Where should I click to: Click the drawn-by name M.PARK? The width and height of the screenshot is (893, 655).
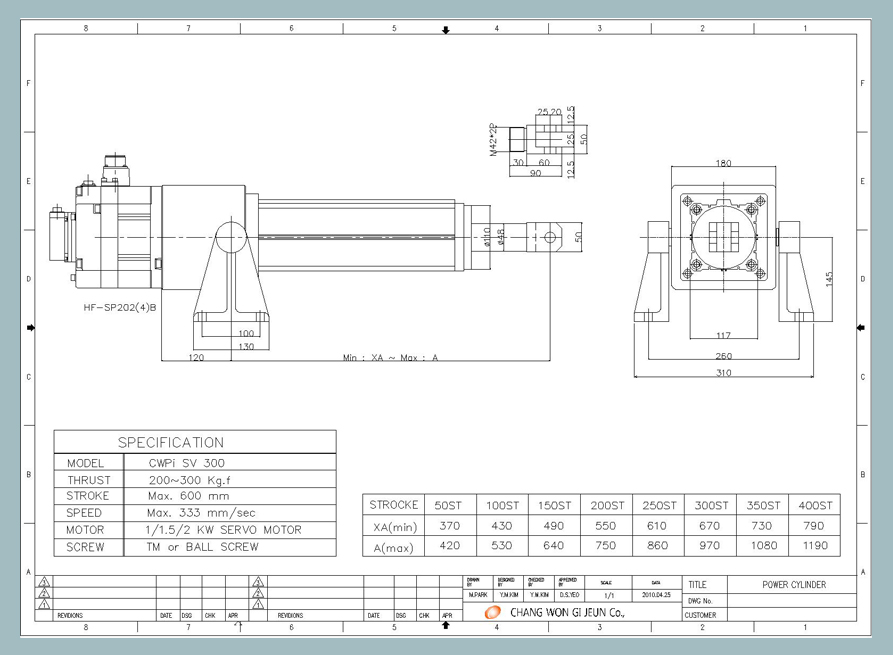pyautogui.click(x=478, y=595)
